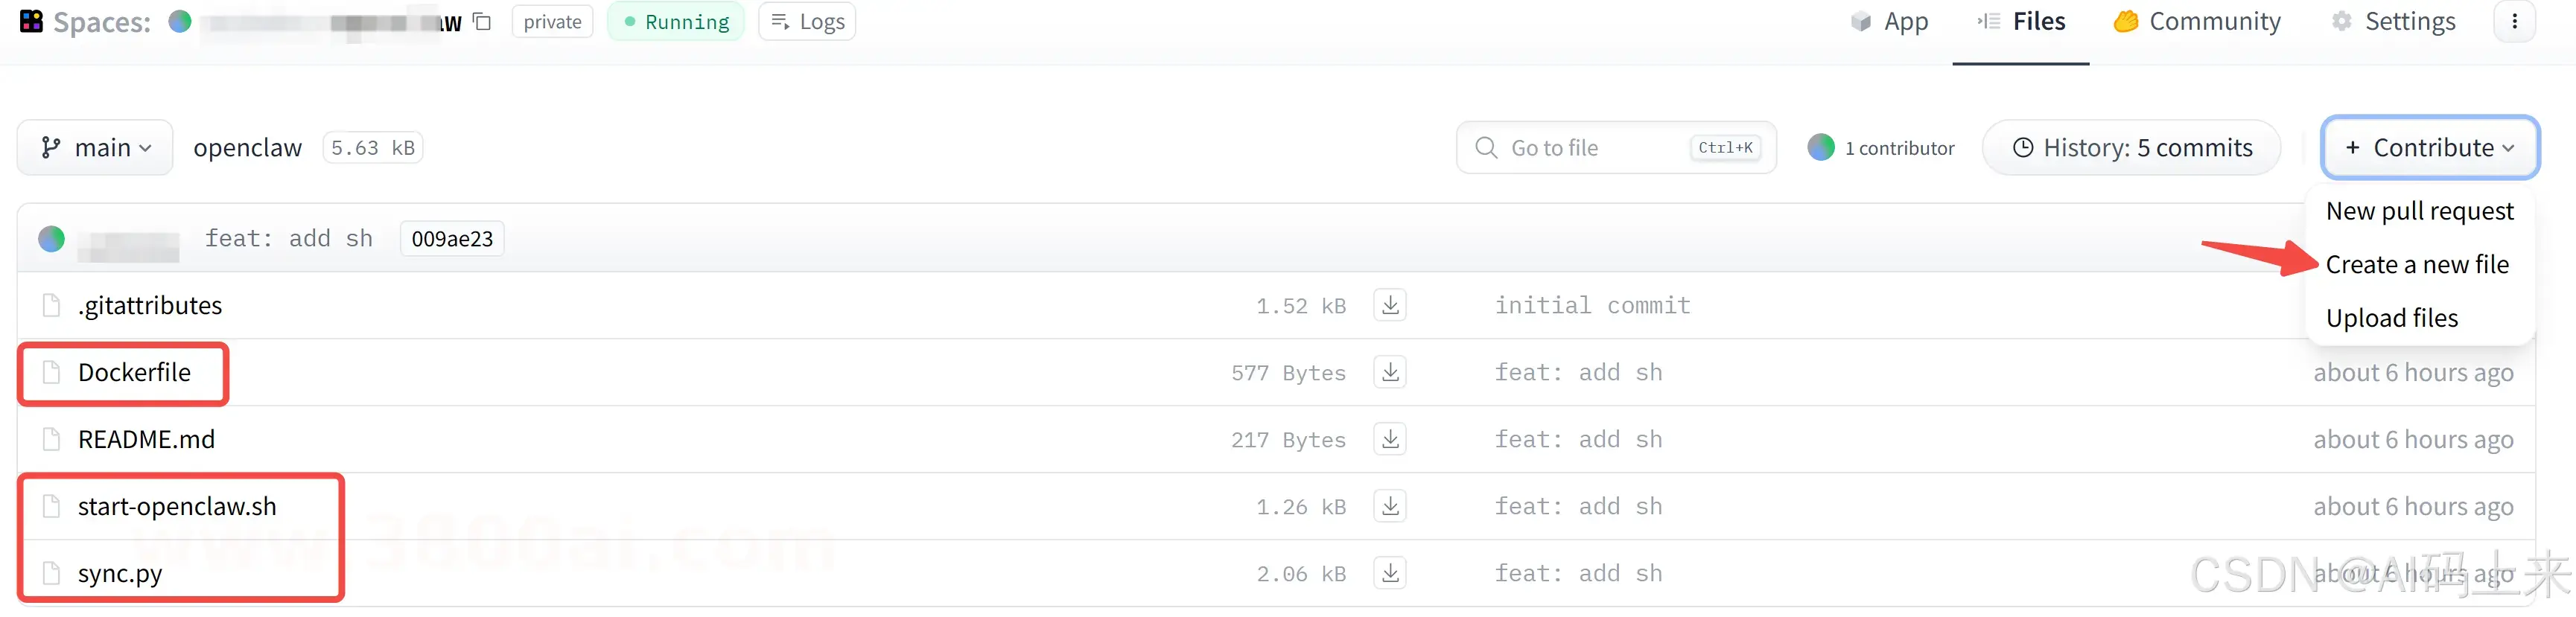Click the download icon next to sync.py
This screenshot has height=617, width=2576.
click(1390, 573)
